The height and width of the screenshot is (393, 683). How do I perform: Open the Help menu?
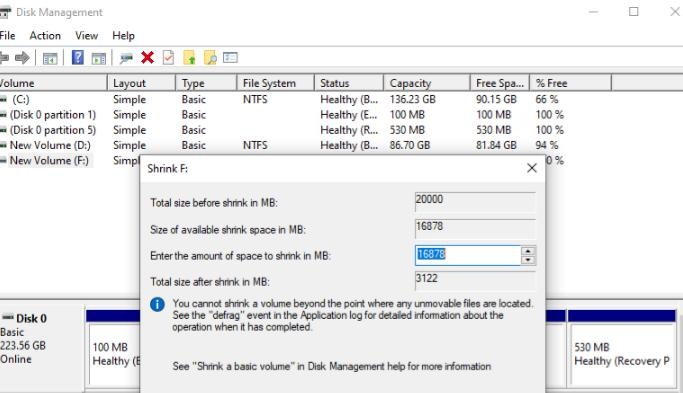point(123,36)
